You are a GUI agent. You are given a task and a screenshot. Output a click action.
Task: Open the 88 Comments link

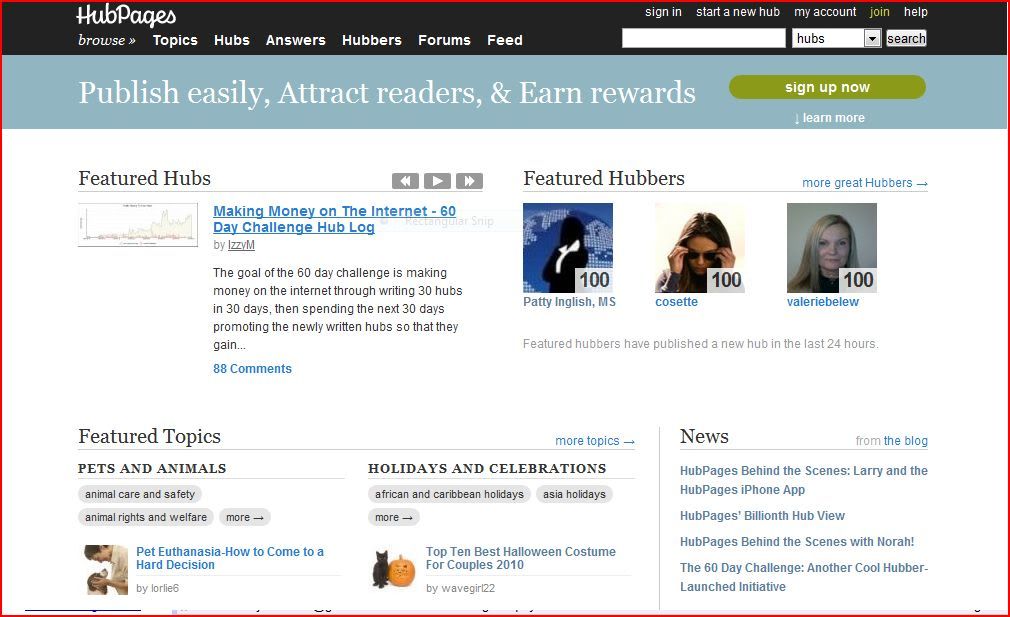click(x=252, y=368)
